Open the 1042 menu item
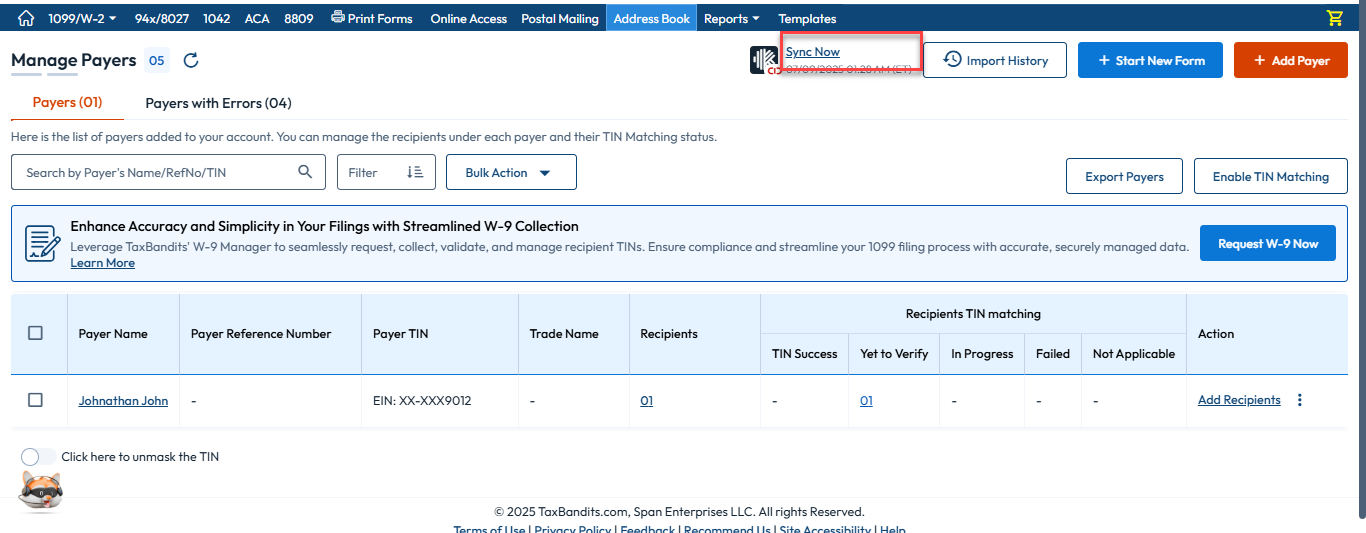The width and height of the screenshot is (1366, 533). [218, 18]
